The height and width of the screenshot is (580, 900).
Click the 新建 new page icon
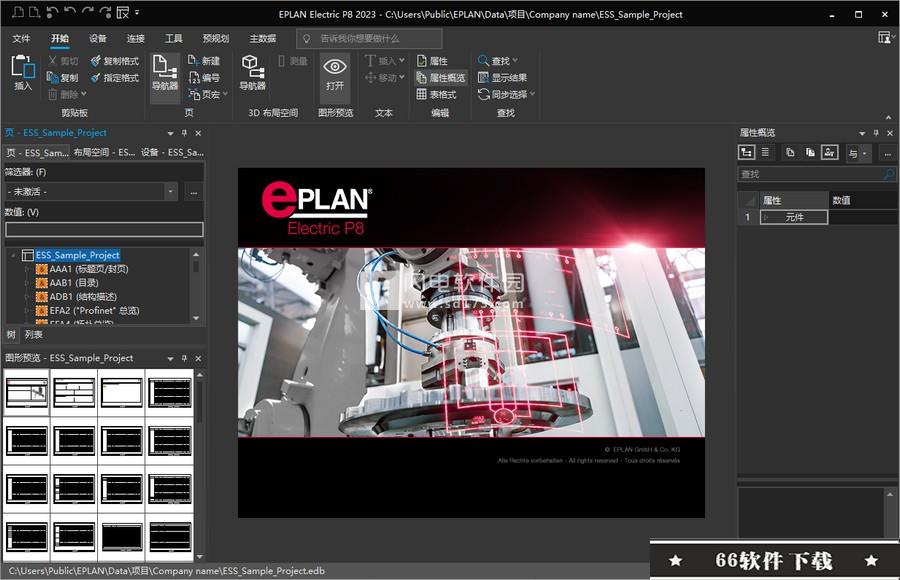193,61
